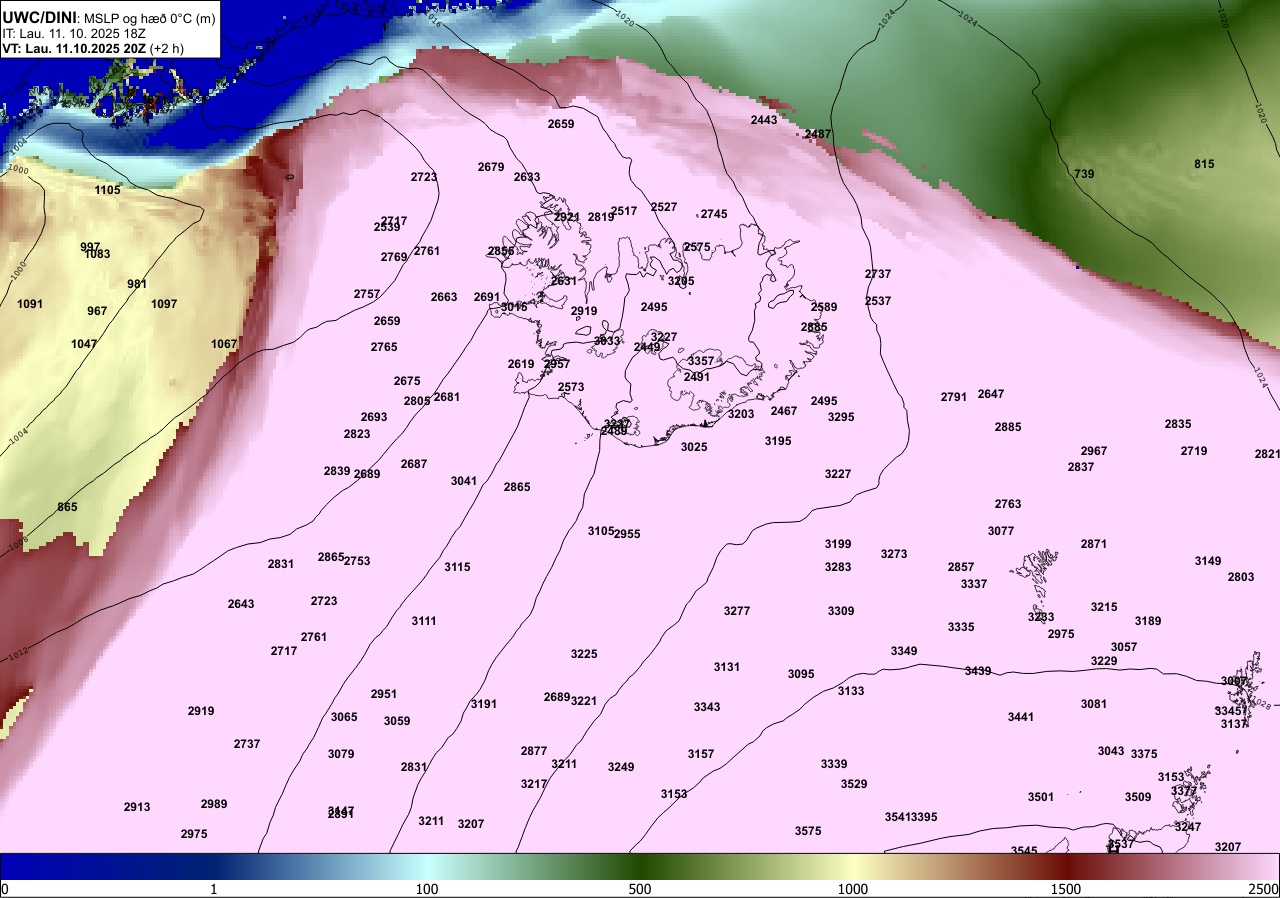1280x898 pixels.
Task: Select the height value 2757
Action: [367, 294]
